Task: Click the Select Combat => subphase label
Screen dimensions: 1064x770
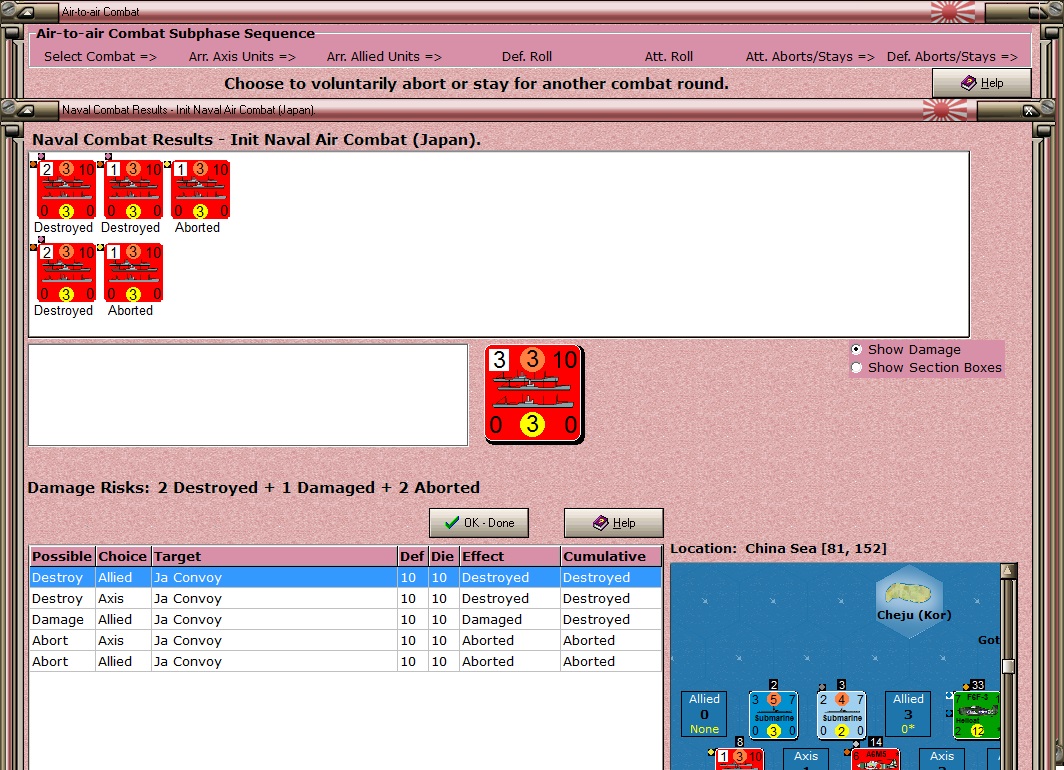Action: tap(100, 57)
